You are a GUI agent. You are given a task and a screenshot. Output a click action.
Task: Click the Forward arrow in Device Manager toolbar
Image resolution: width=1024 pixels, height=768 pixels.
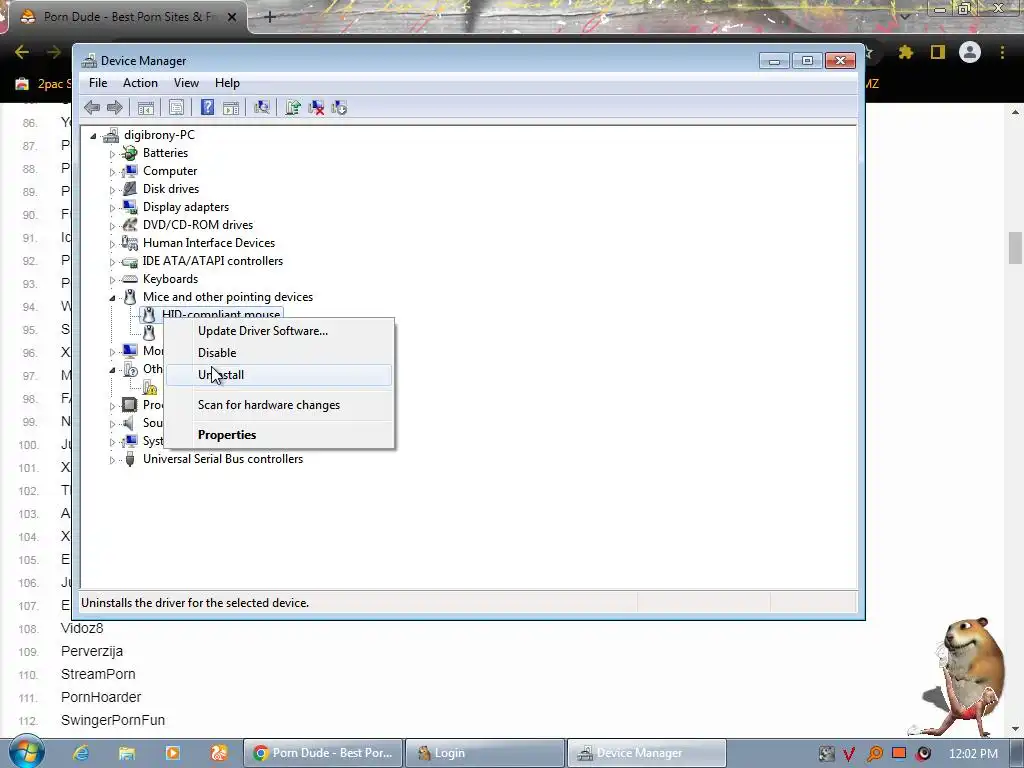[115, 108]
